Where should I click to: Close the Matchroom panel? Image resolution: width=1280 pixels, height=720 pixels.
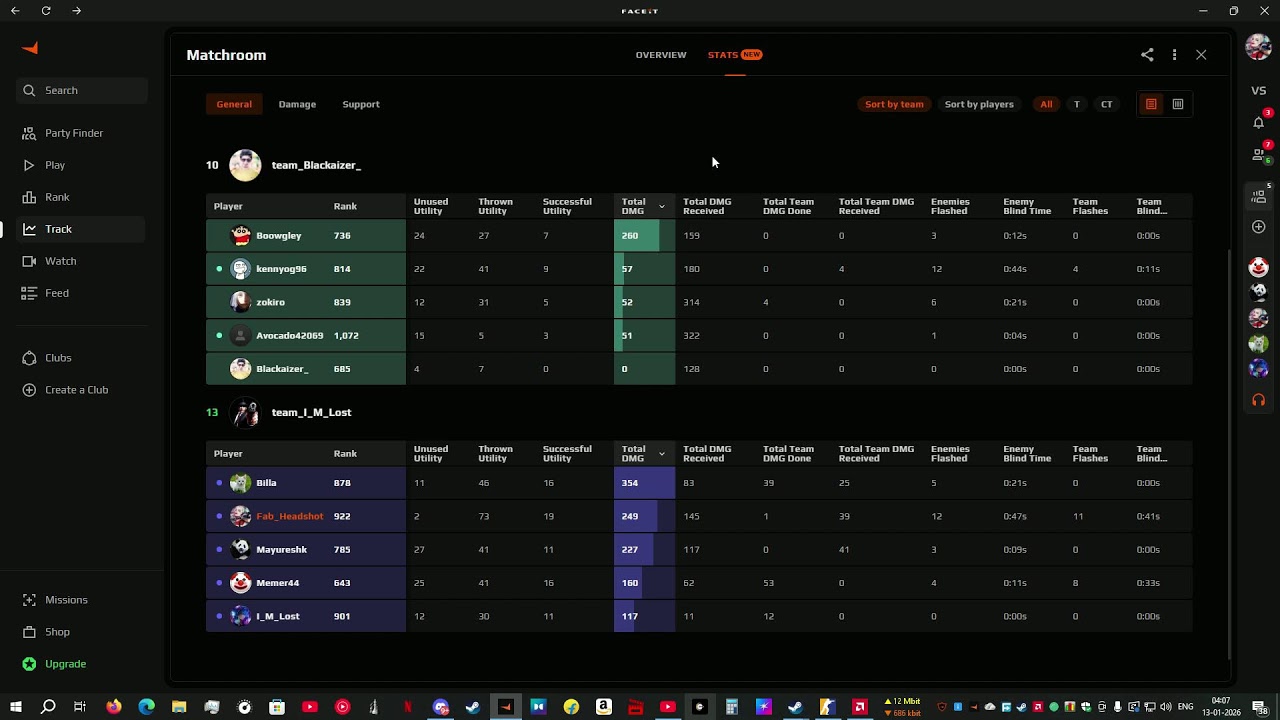click(x=1201, y=55)
